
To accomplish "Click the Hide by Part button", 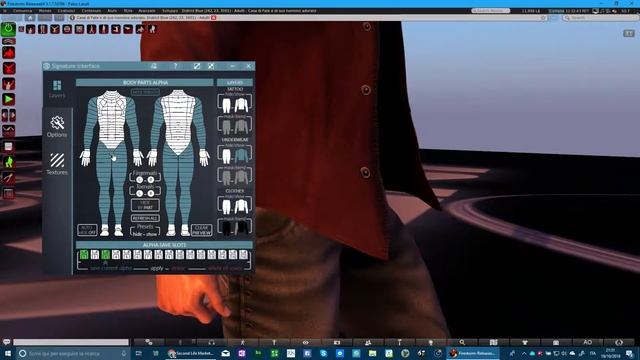I will (x=145, y=205).
